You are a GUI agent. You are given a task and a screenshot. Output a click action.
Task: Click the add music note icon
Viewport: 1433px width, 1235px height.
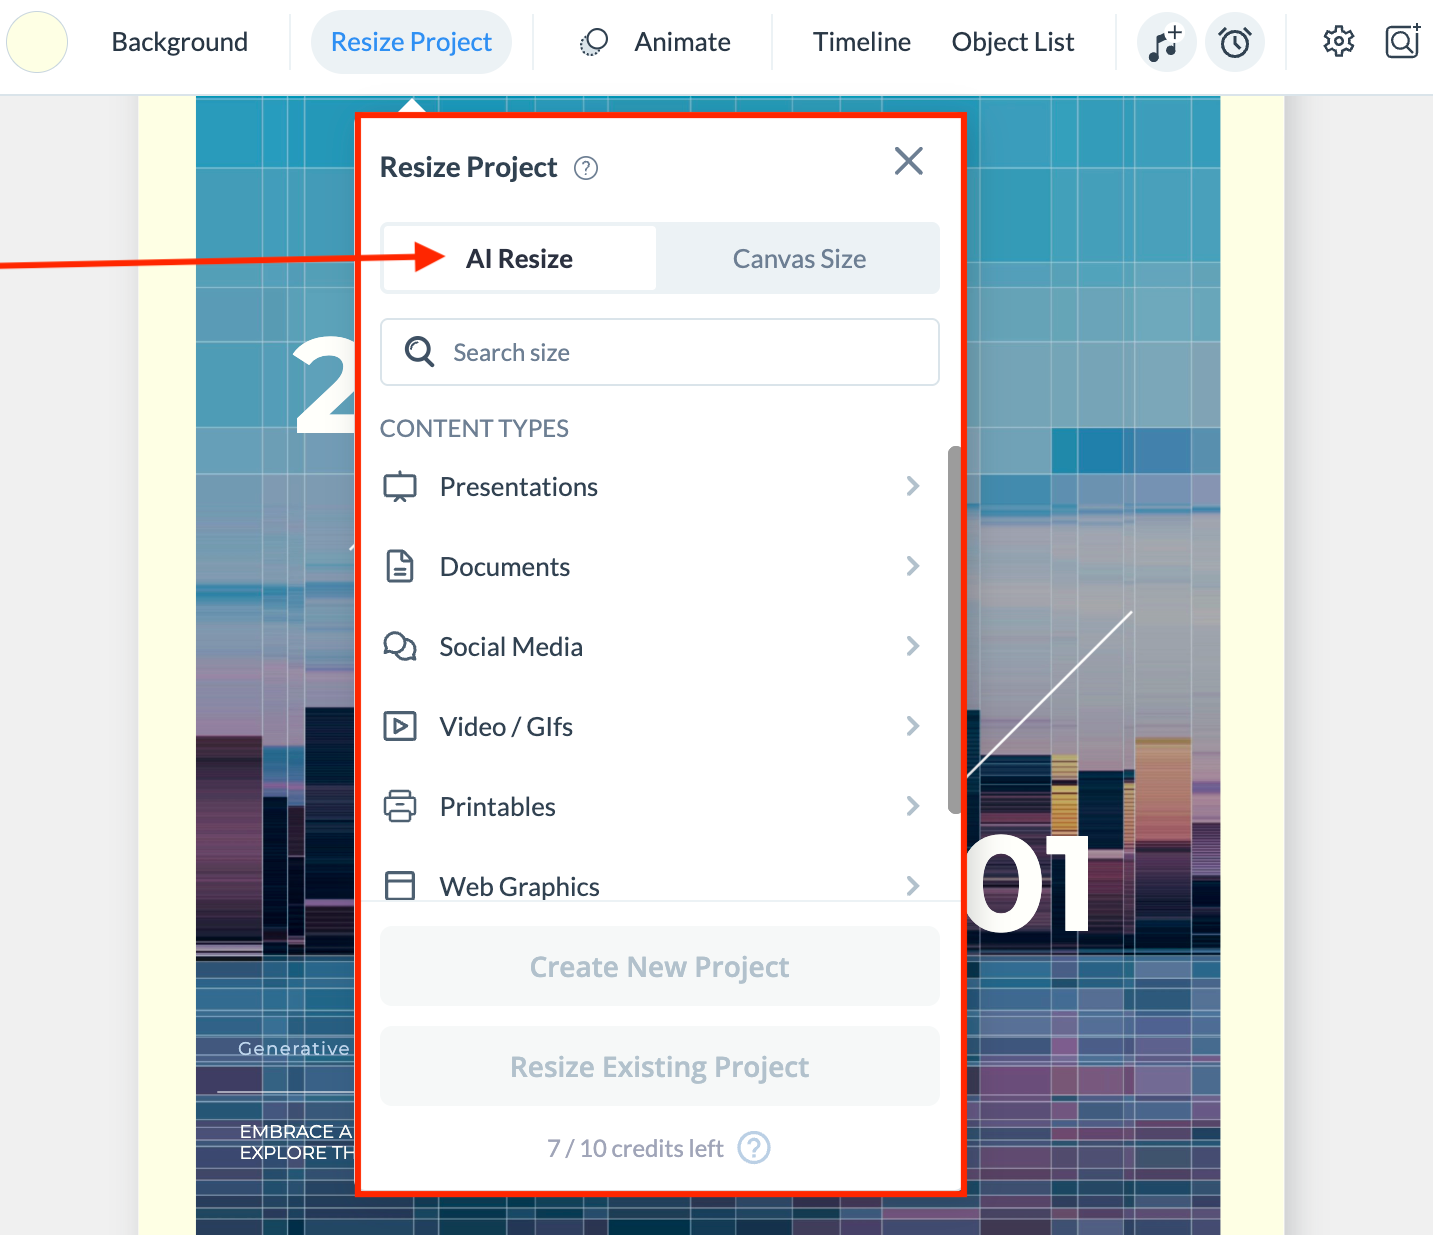(x=1166, y=42)
